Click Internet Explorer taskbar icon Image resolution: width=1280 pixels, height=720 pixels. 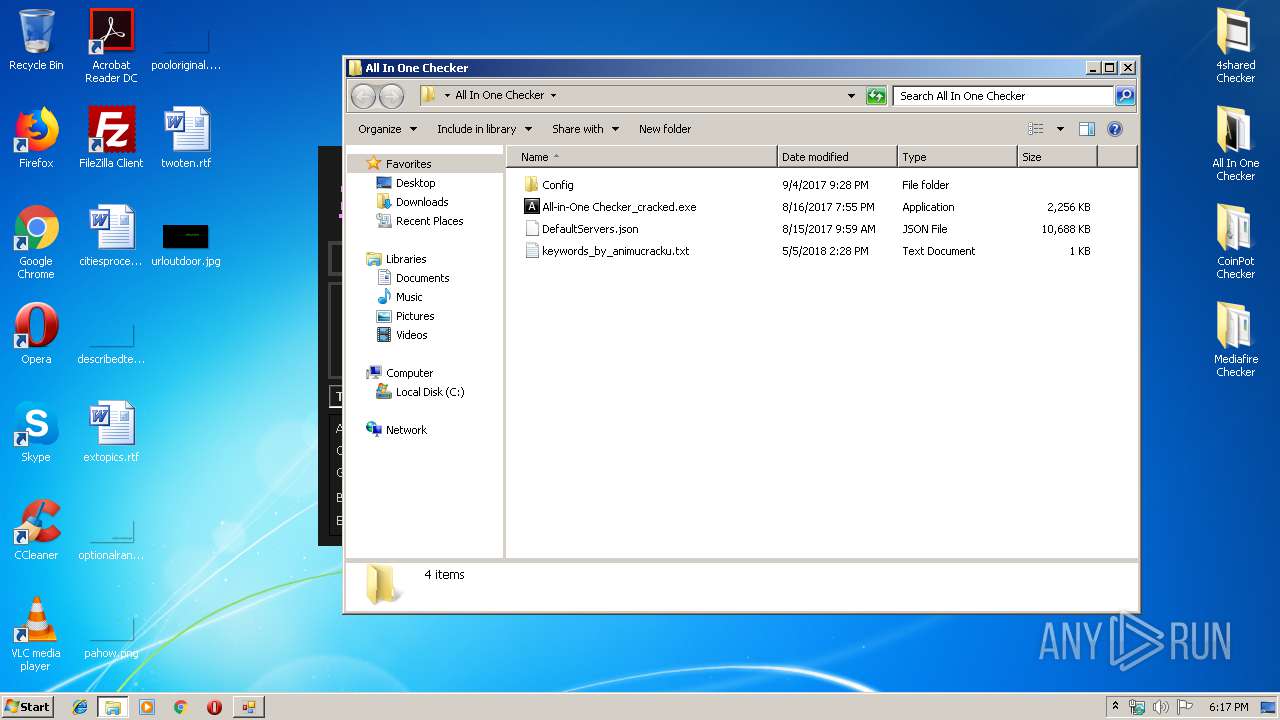80,707
